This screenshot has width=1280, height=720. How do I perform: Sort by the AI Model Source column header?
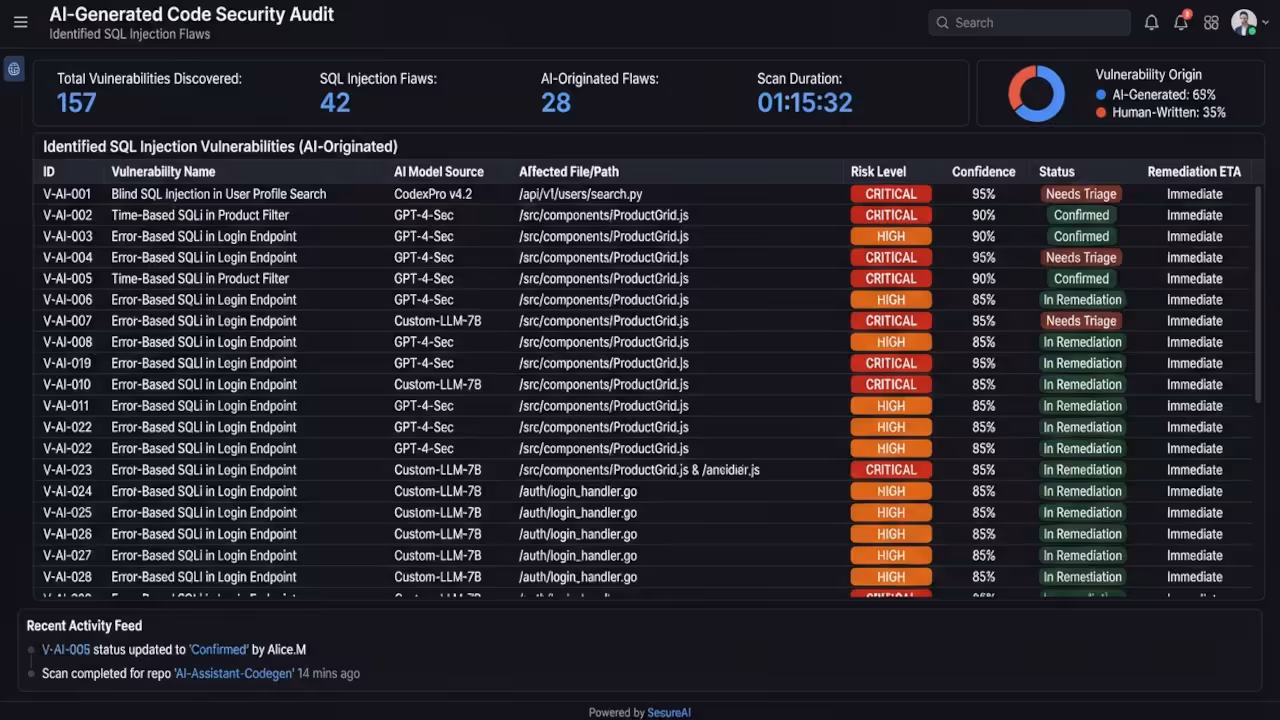point(438,172)
